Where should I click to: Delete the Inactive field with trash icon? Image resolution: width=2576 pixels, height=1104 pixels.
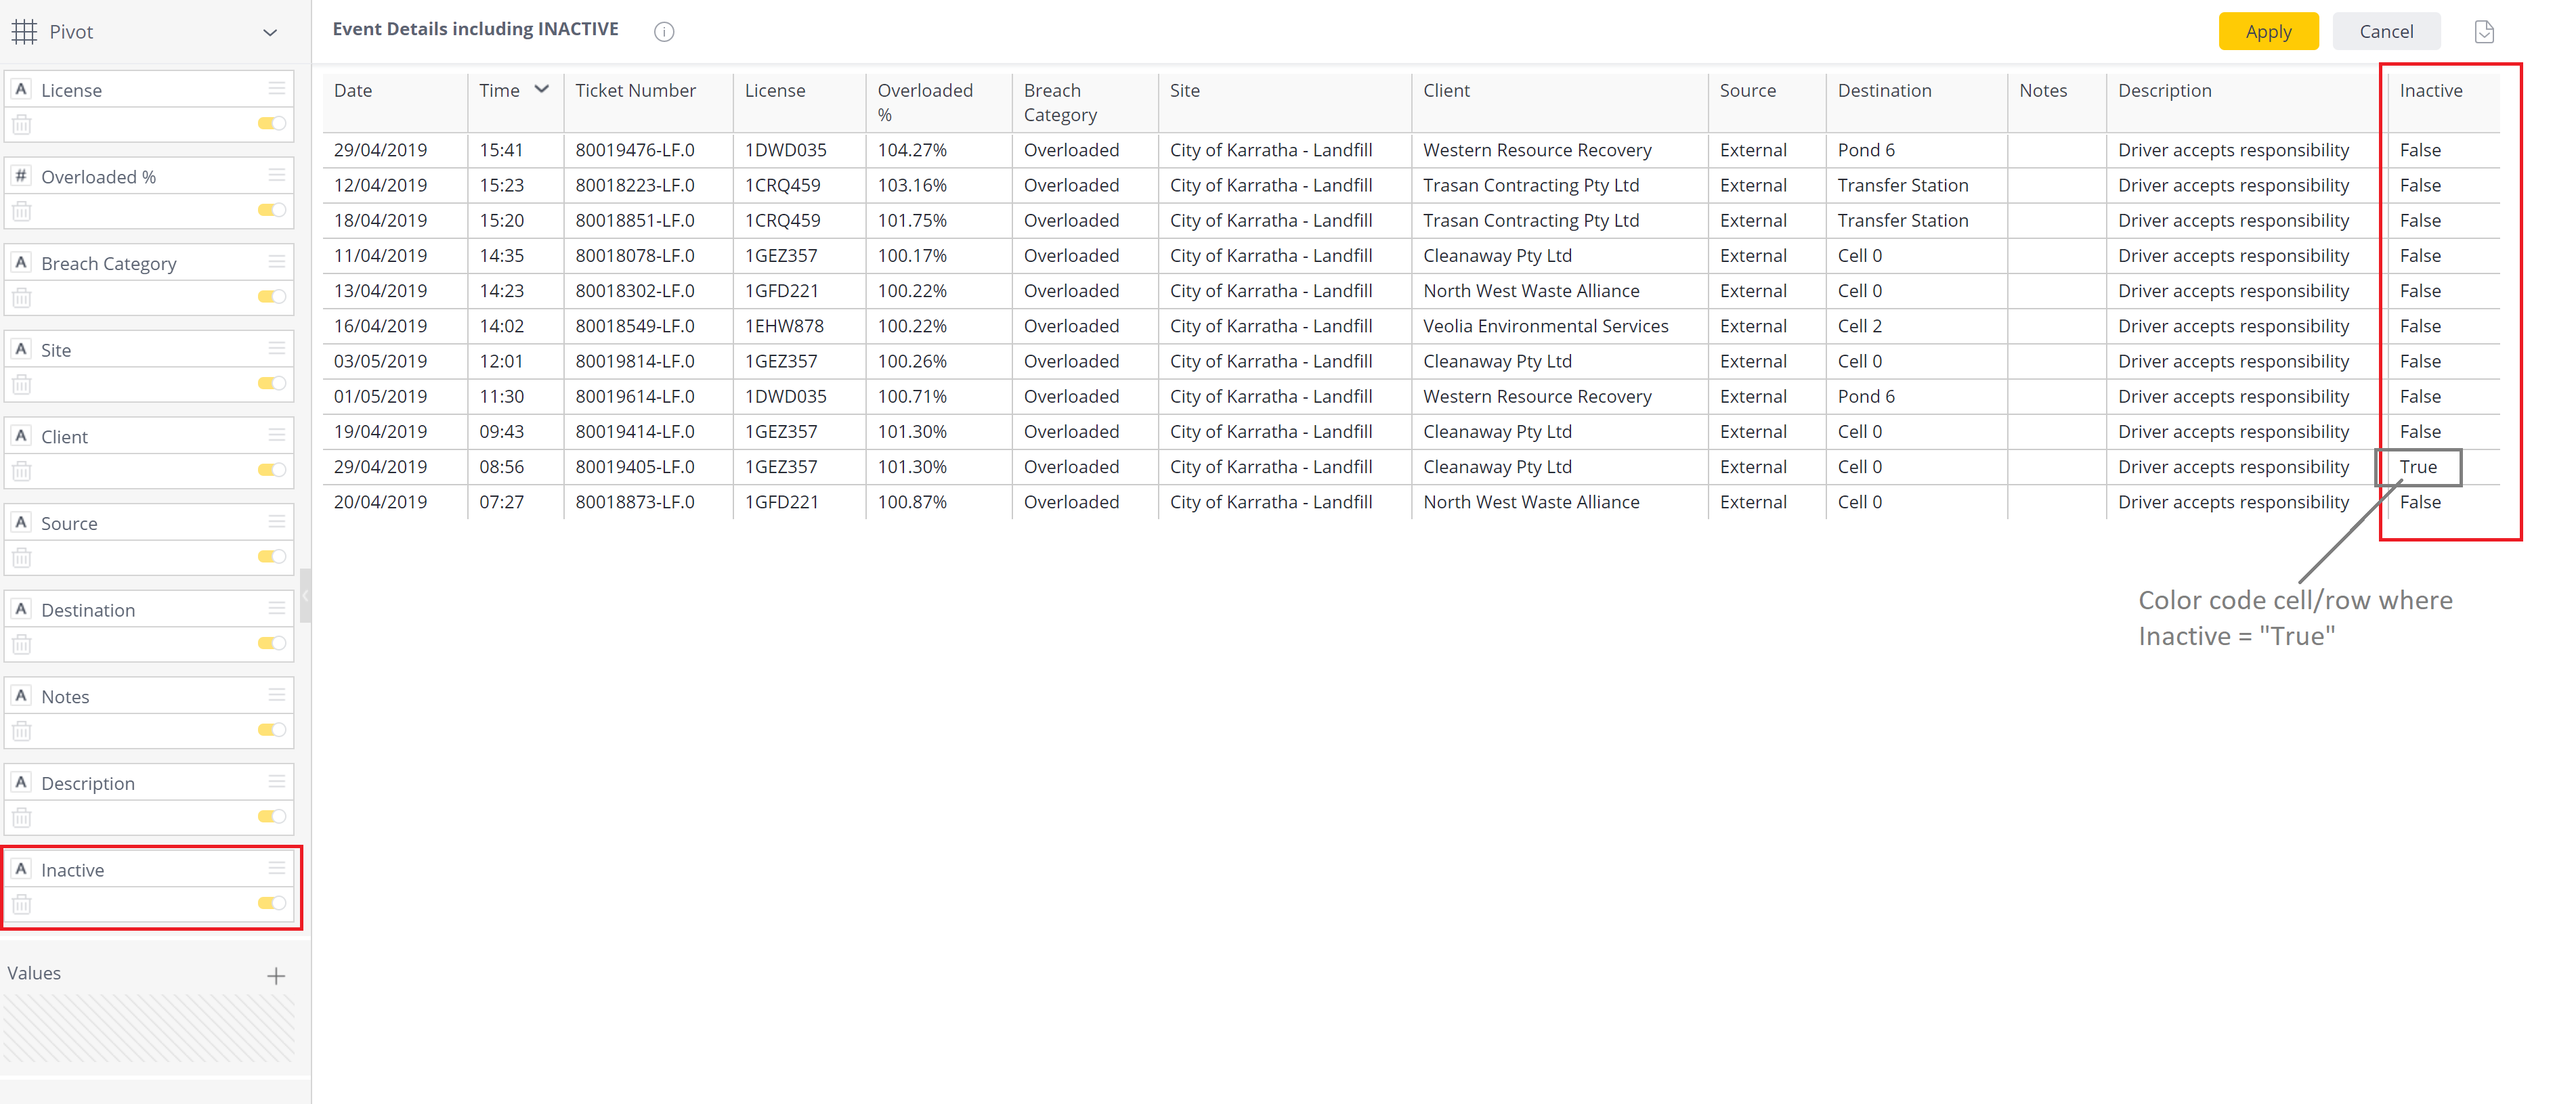tap(22, 904)
